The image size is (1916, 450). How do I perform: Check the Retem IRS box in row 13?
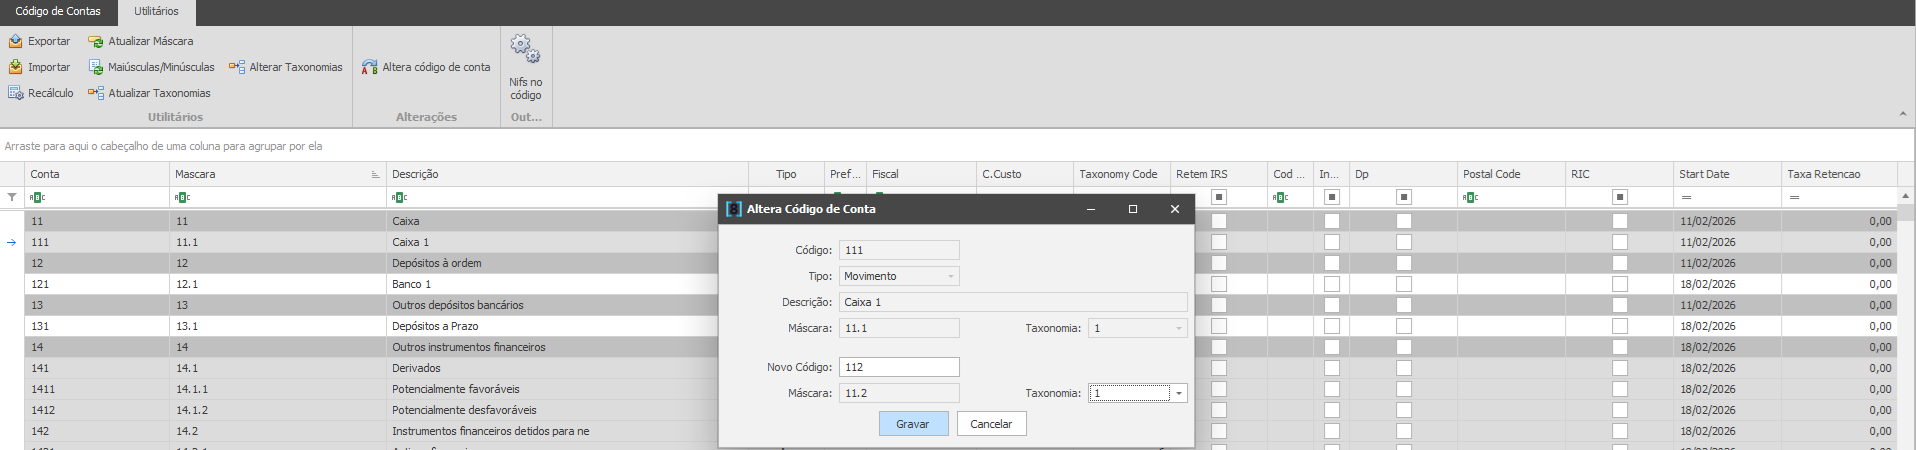[x=1218, y=305]
